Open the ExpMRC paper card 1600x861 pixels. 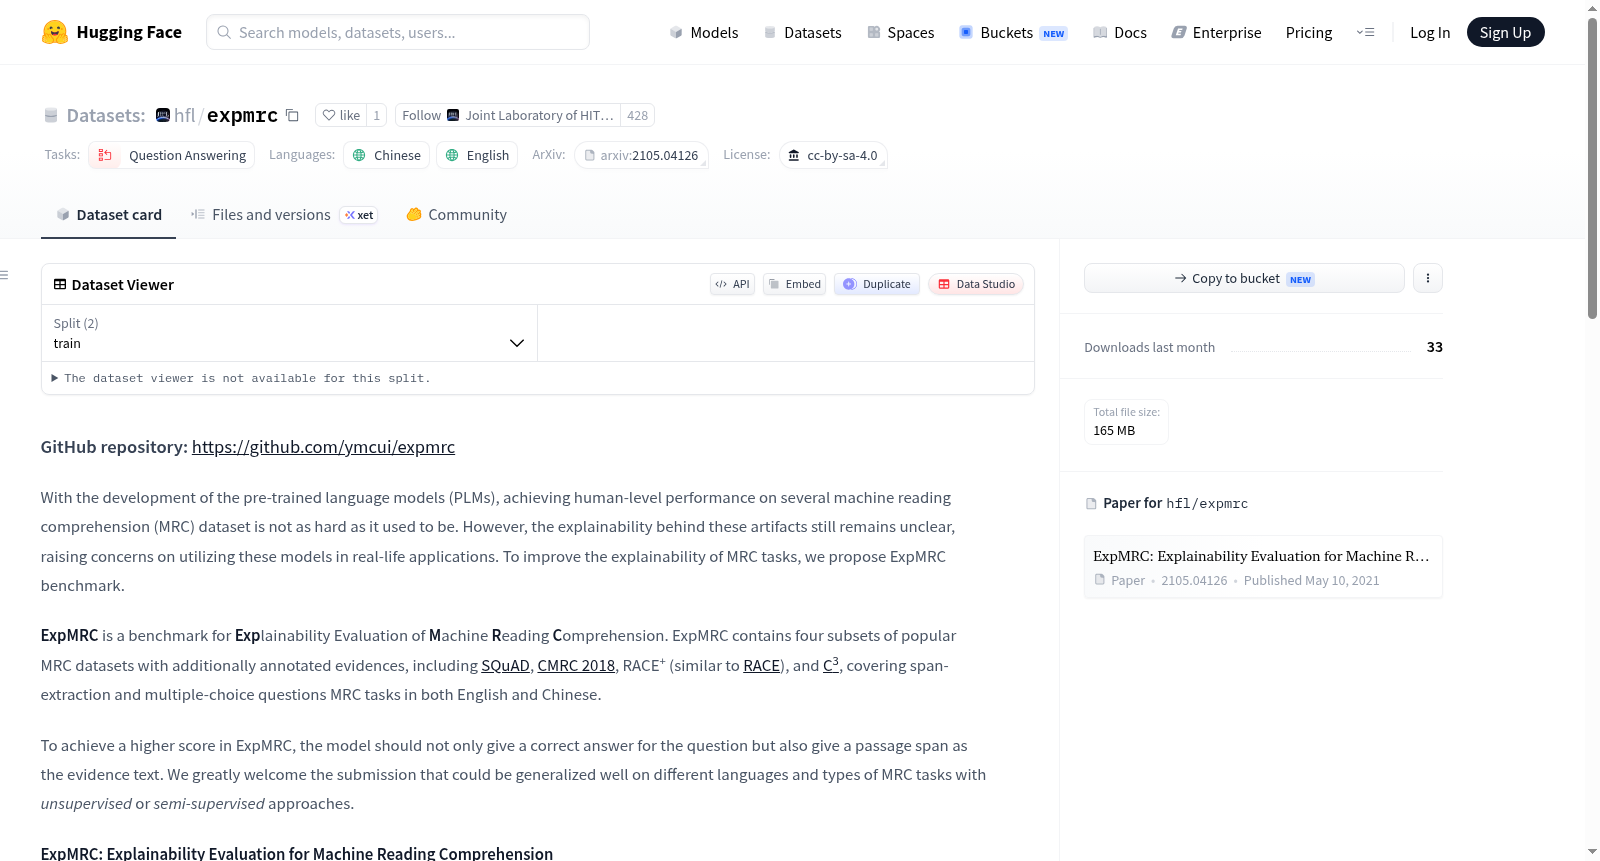coord(1263,567)
